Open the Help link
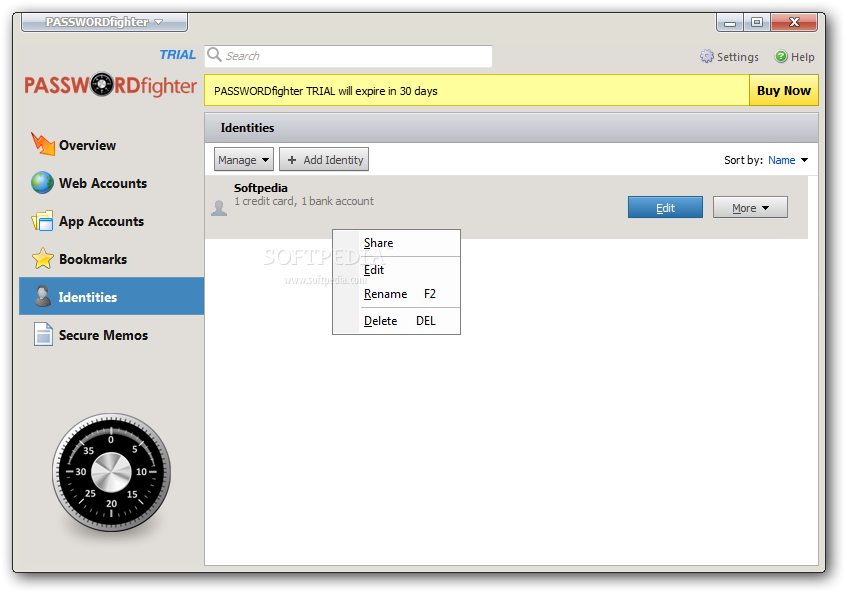Image resolution: width=846 pixels, height=593 pixels. [795, 57]
